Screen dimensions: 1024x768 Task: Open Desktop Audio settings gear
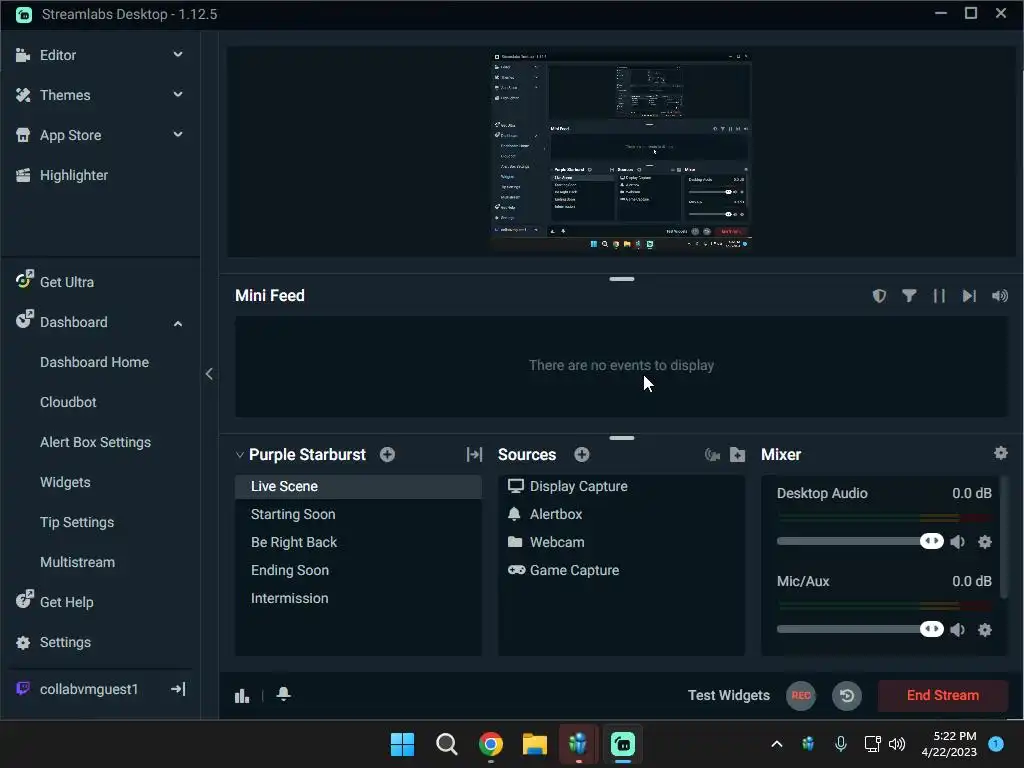point(985,542)
